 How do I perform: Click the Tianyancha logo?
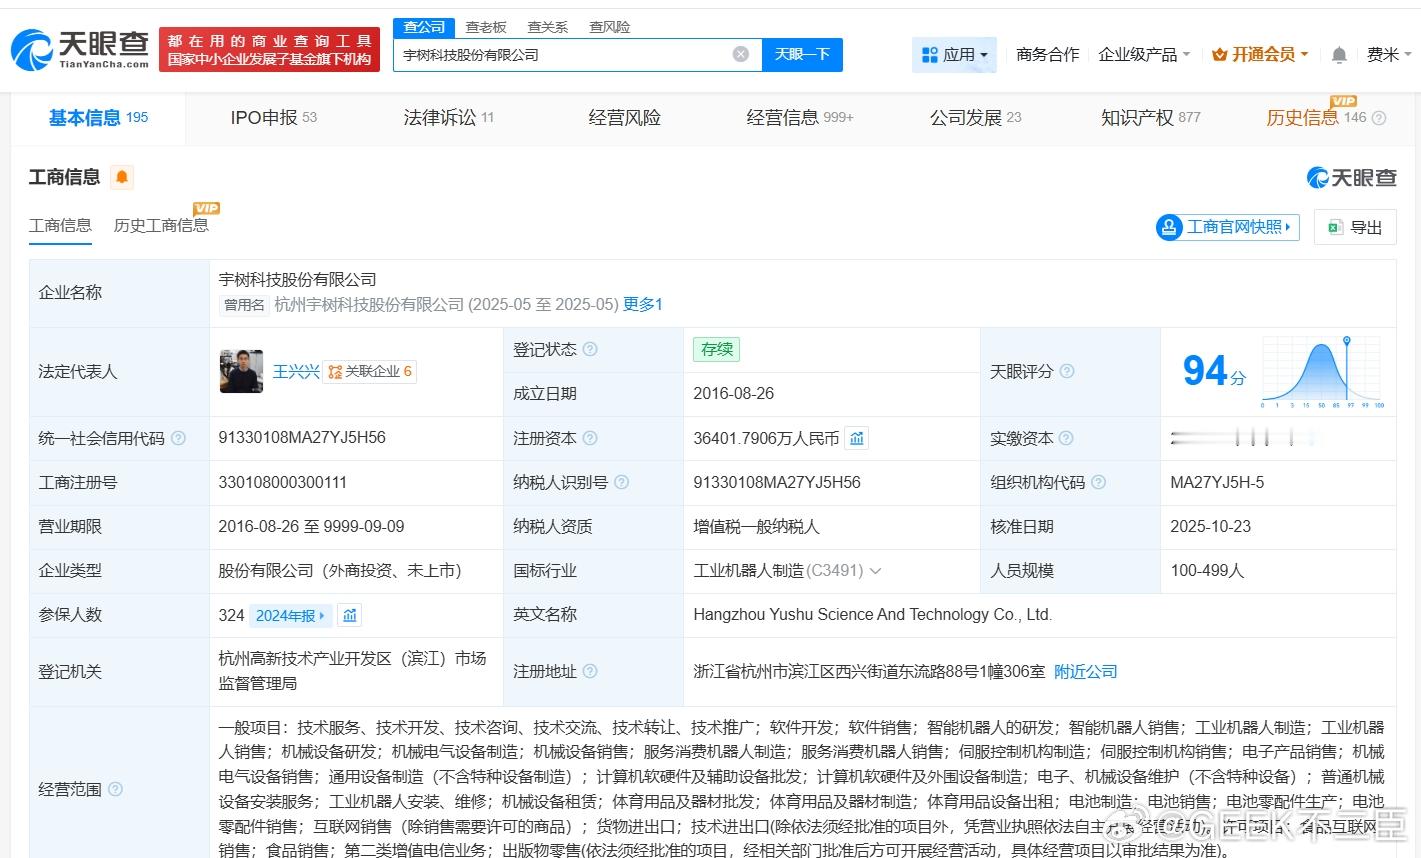pyautogui.click(x=81, y=49)
